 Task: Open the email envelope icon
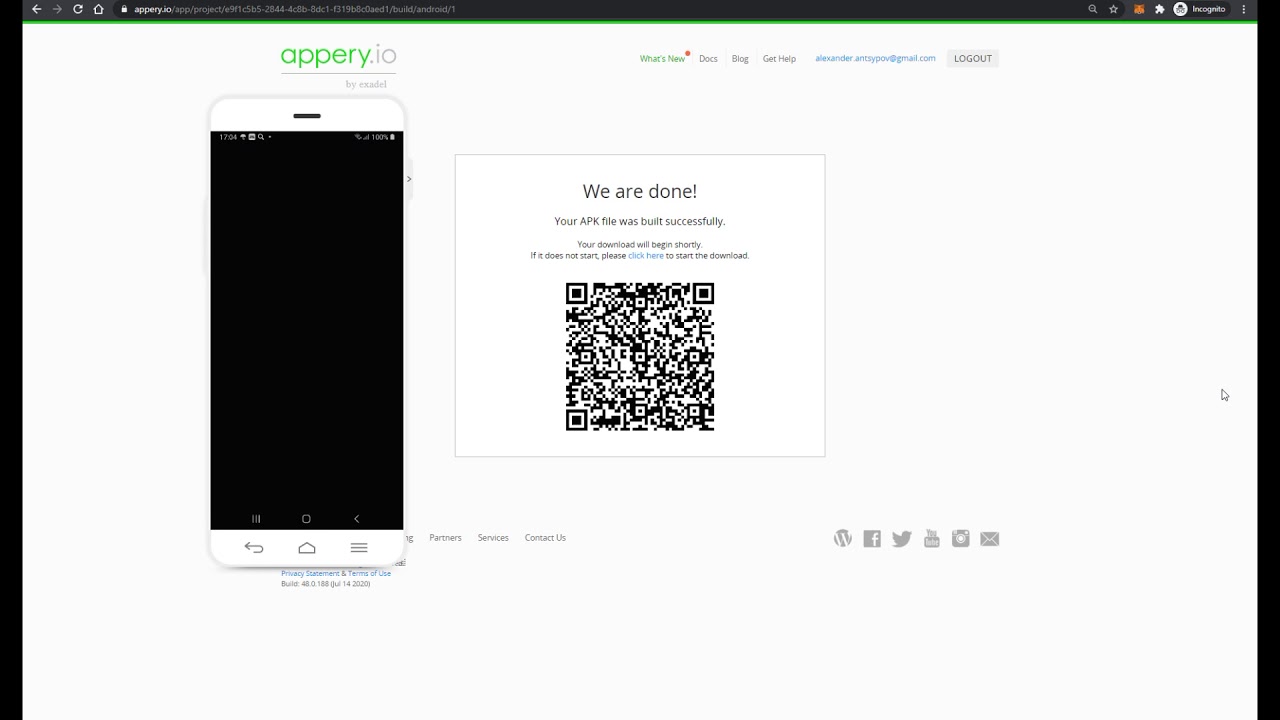tap(990, 539)
